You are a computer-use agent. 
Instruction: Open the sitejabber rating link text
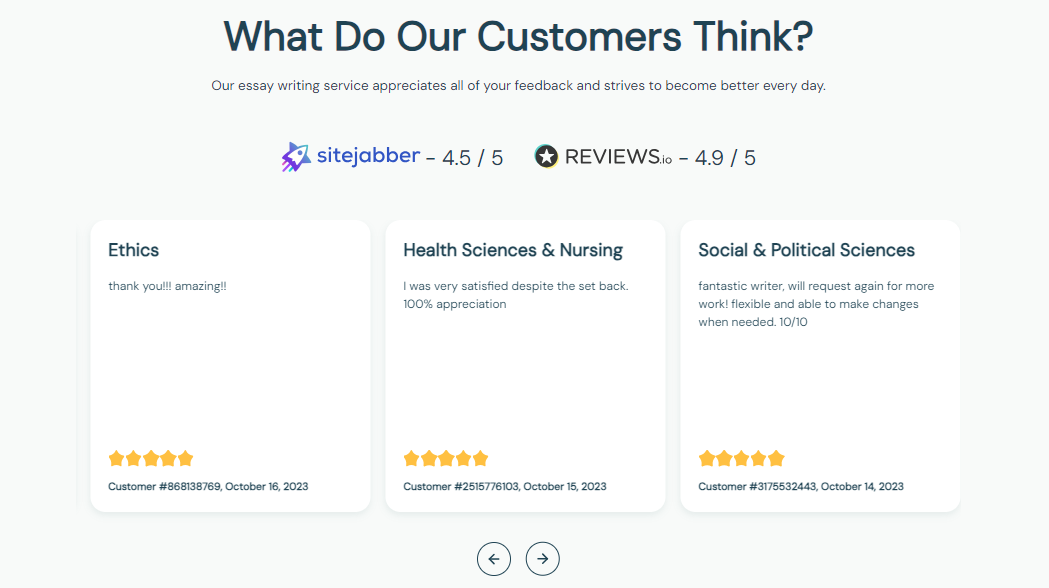pos(368,156)
